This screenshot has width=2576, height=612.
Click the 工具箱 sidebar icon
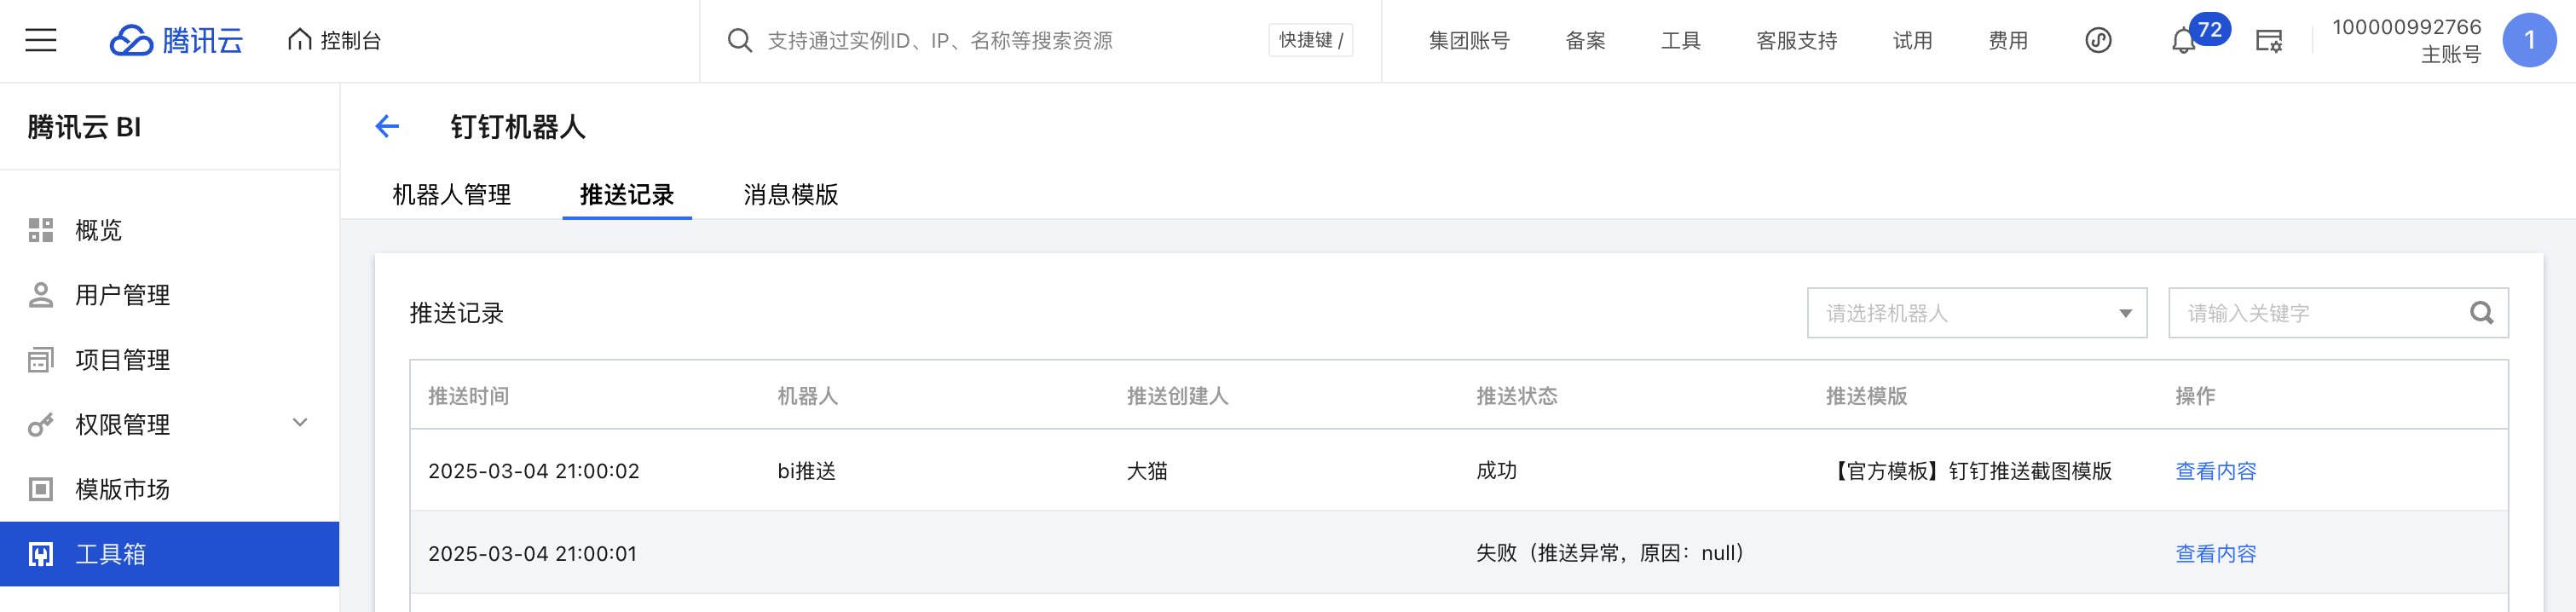click(41, 554)
